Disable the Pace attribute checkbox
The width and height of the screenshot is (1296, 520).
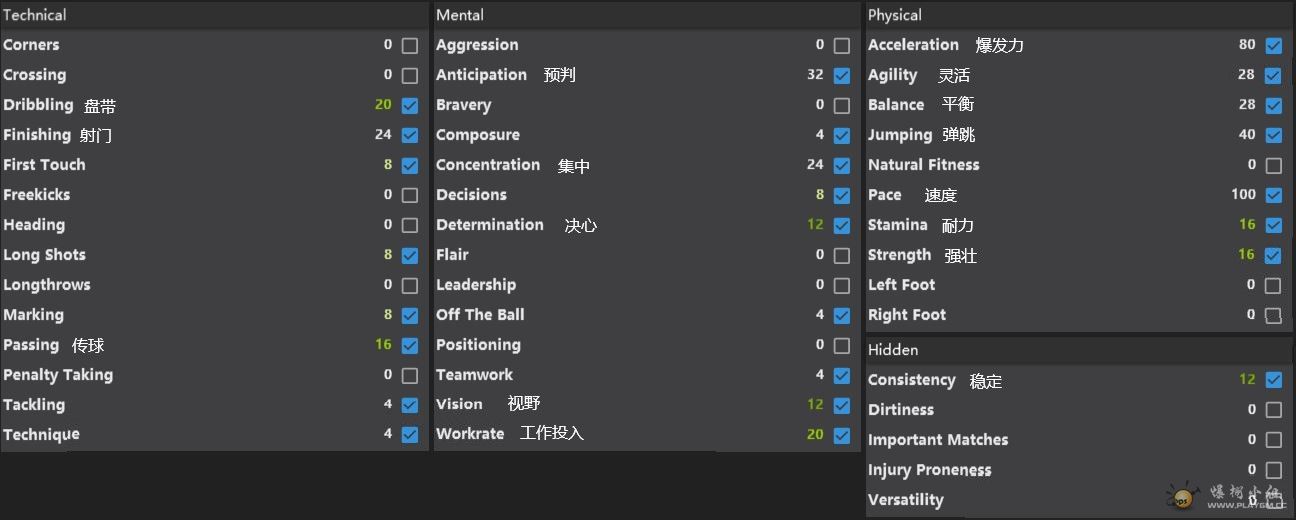(1273, 195)
